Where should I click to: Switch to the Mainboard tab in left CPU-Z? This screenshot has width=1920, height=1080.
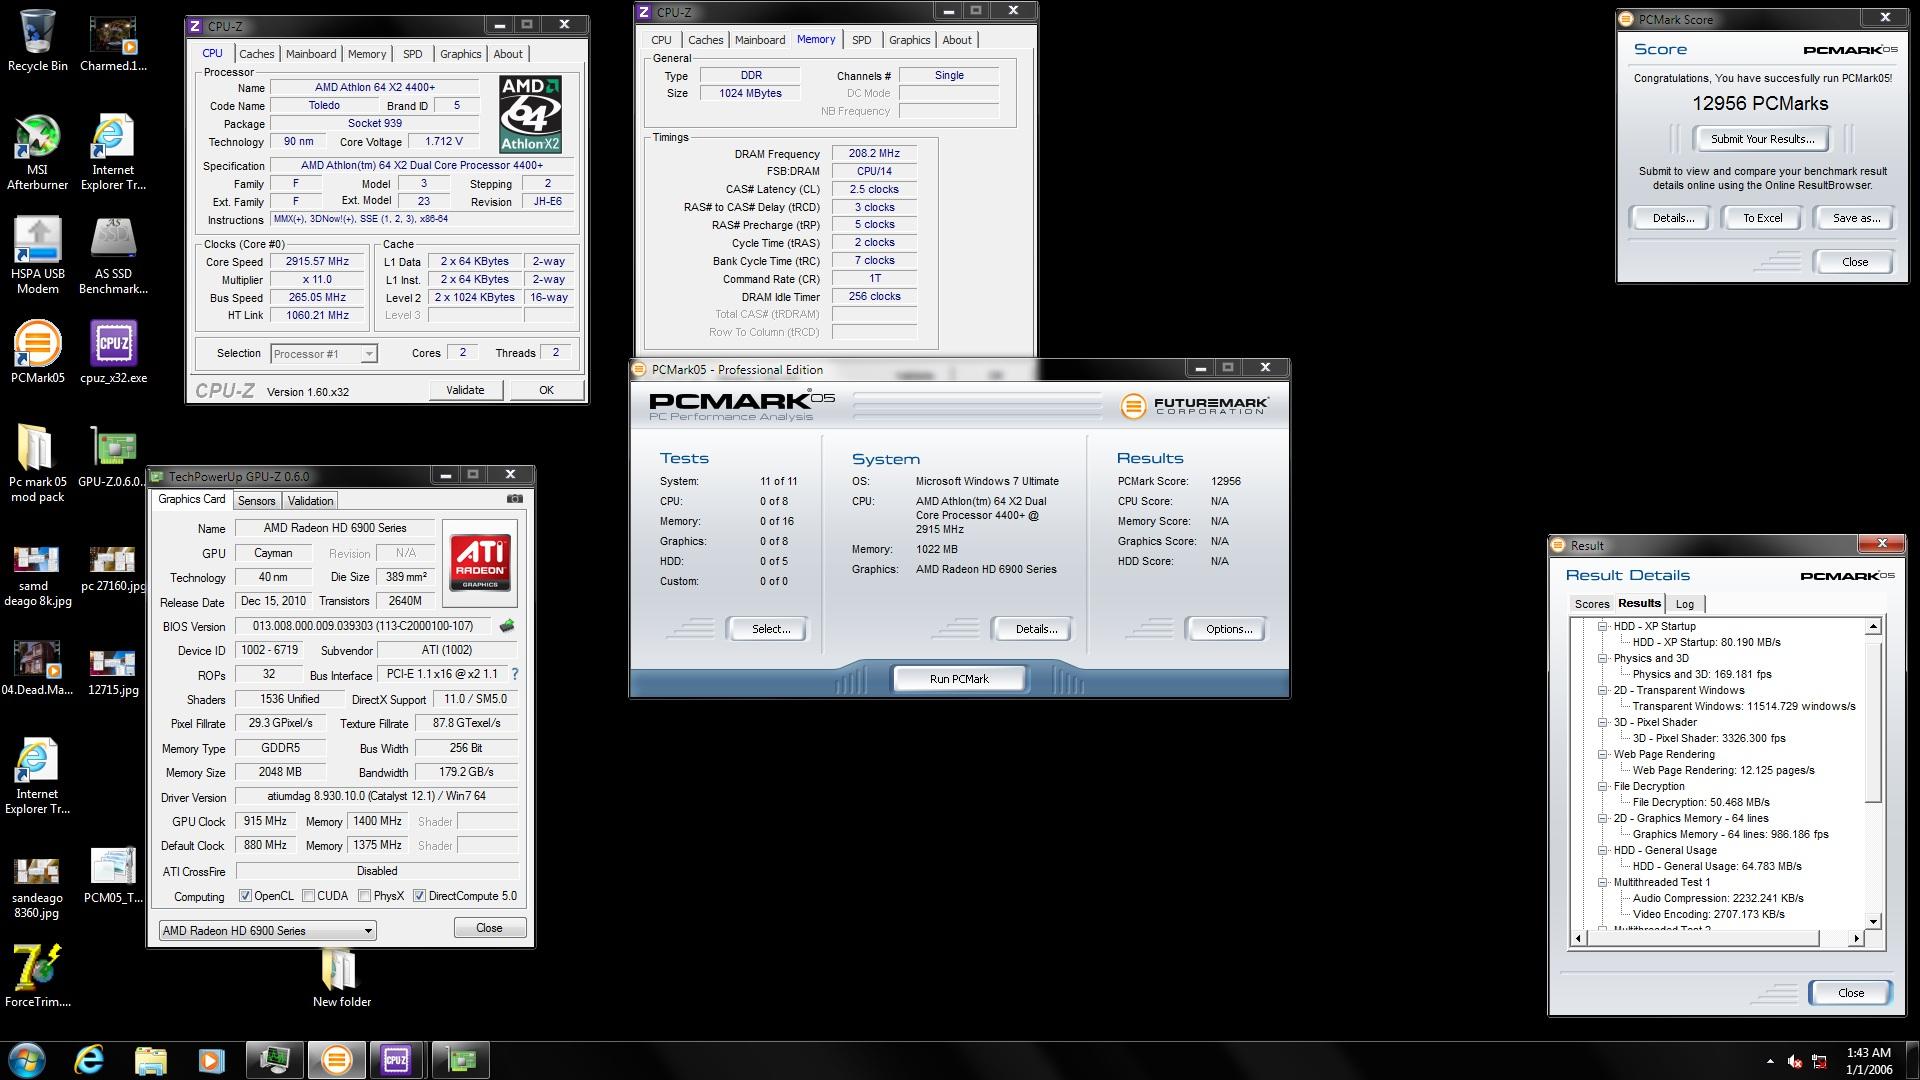[x=311, y=54]
